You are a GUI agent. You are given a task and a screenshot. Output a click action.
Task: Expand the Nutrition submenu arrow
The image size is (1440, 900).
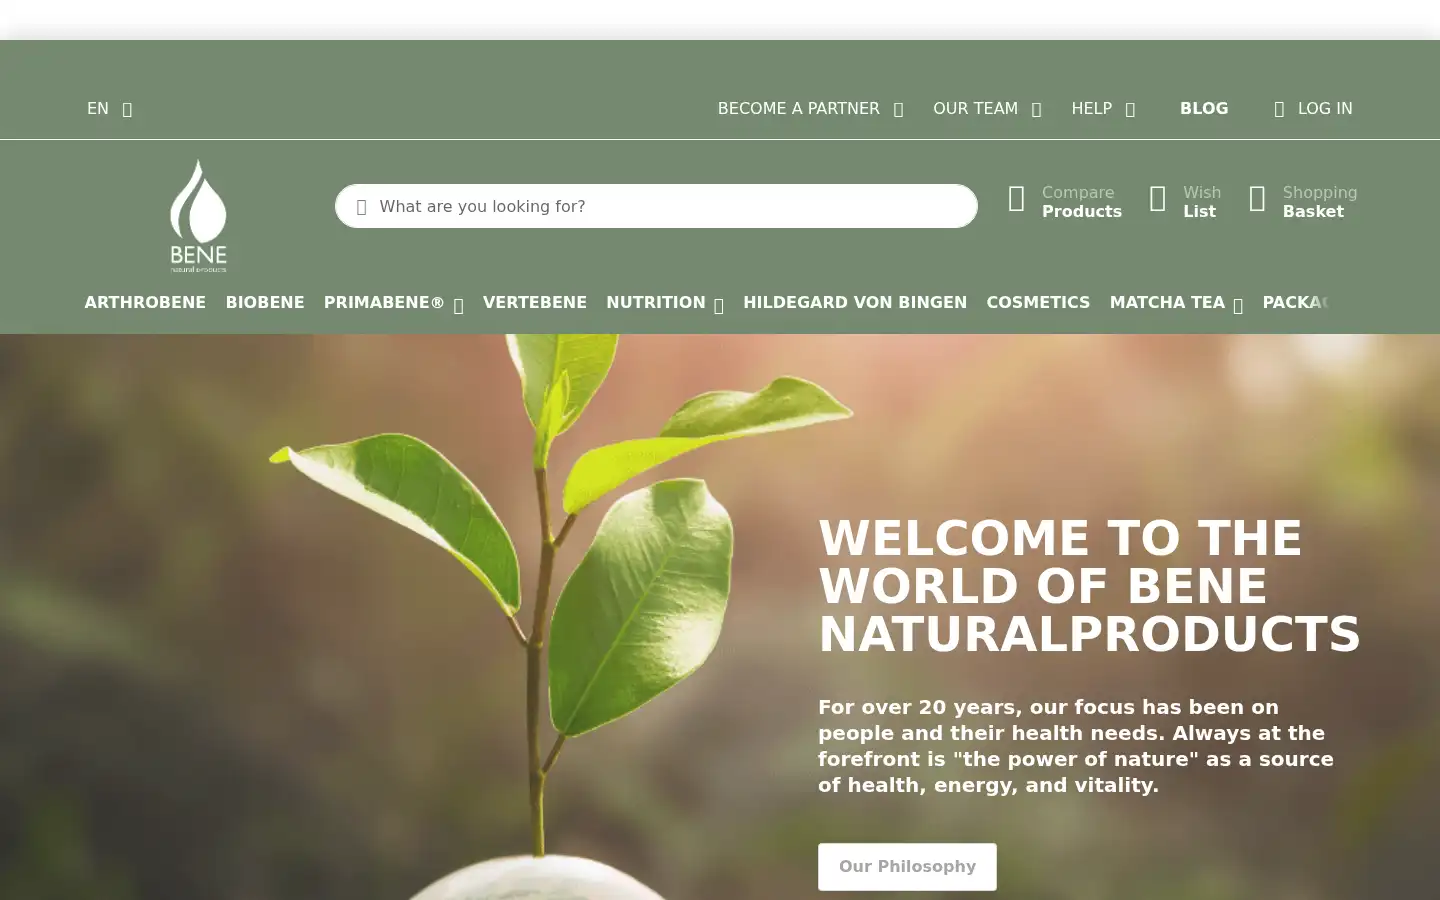(x=718, y=307)
